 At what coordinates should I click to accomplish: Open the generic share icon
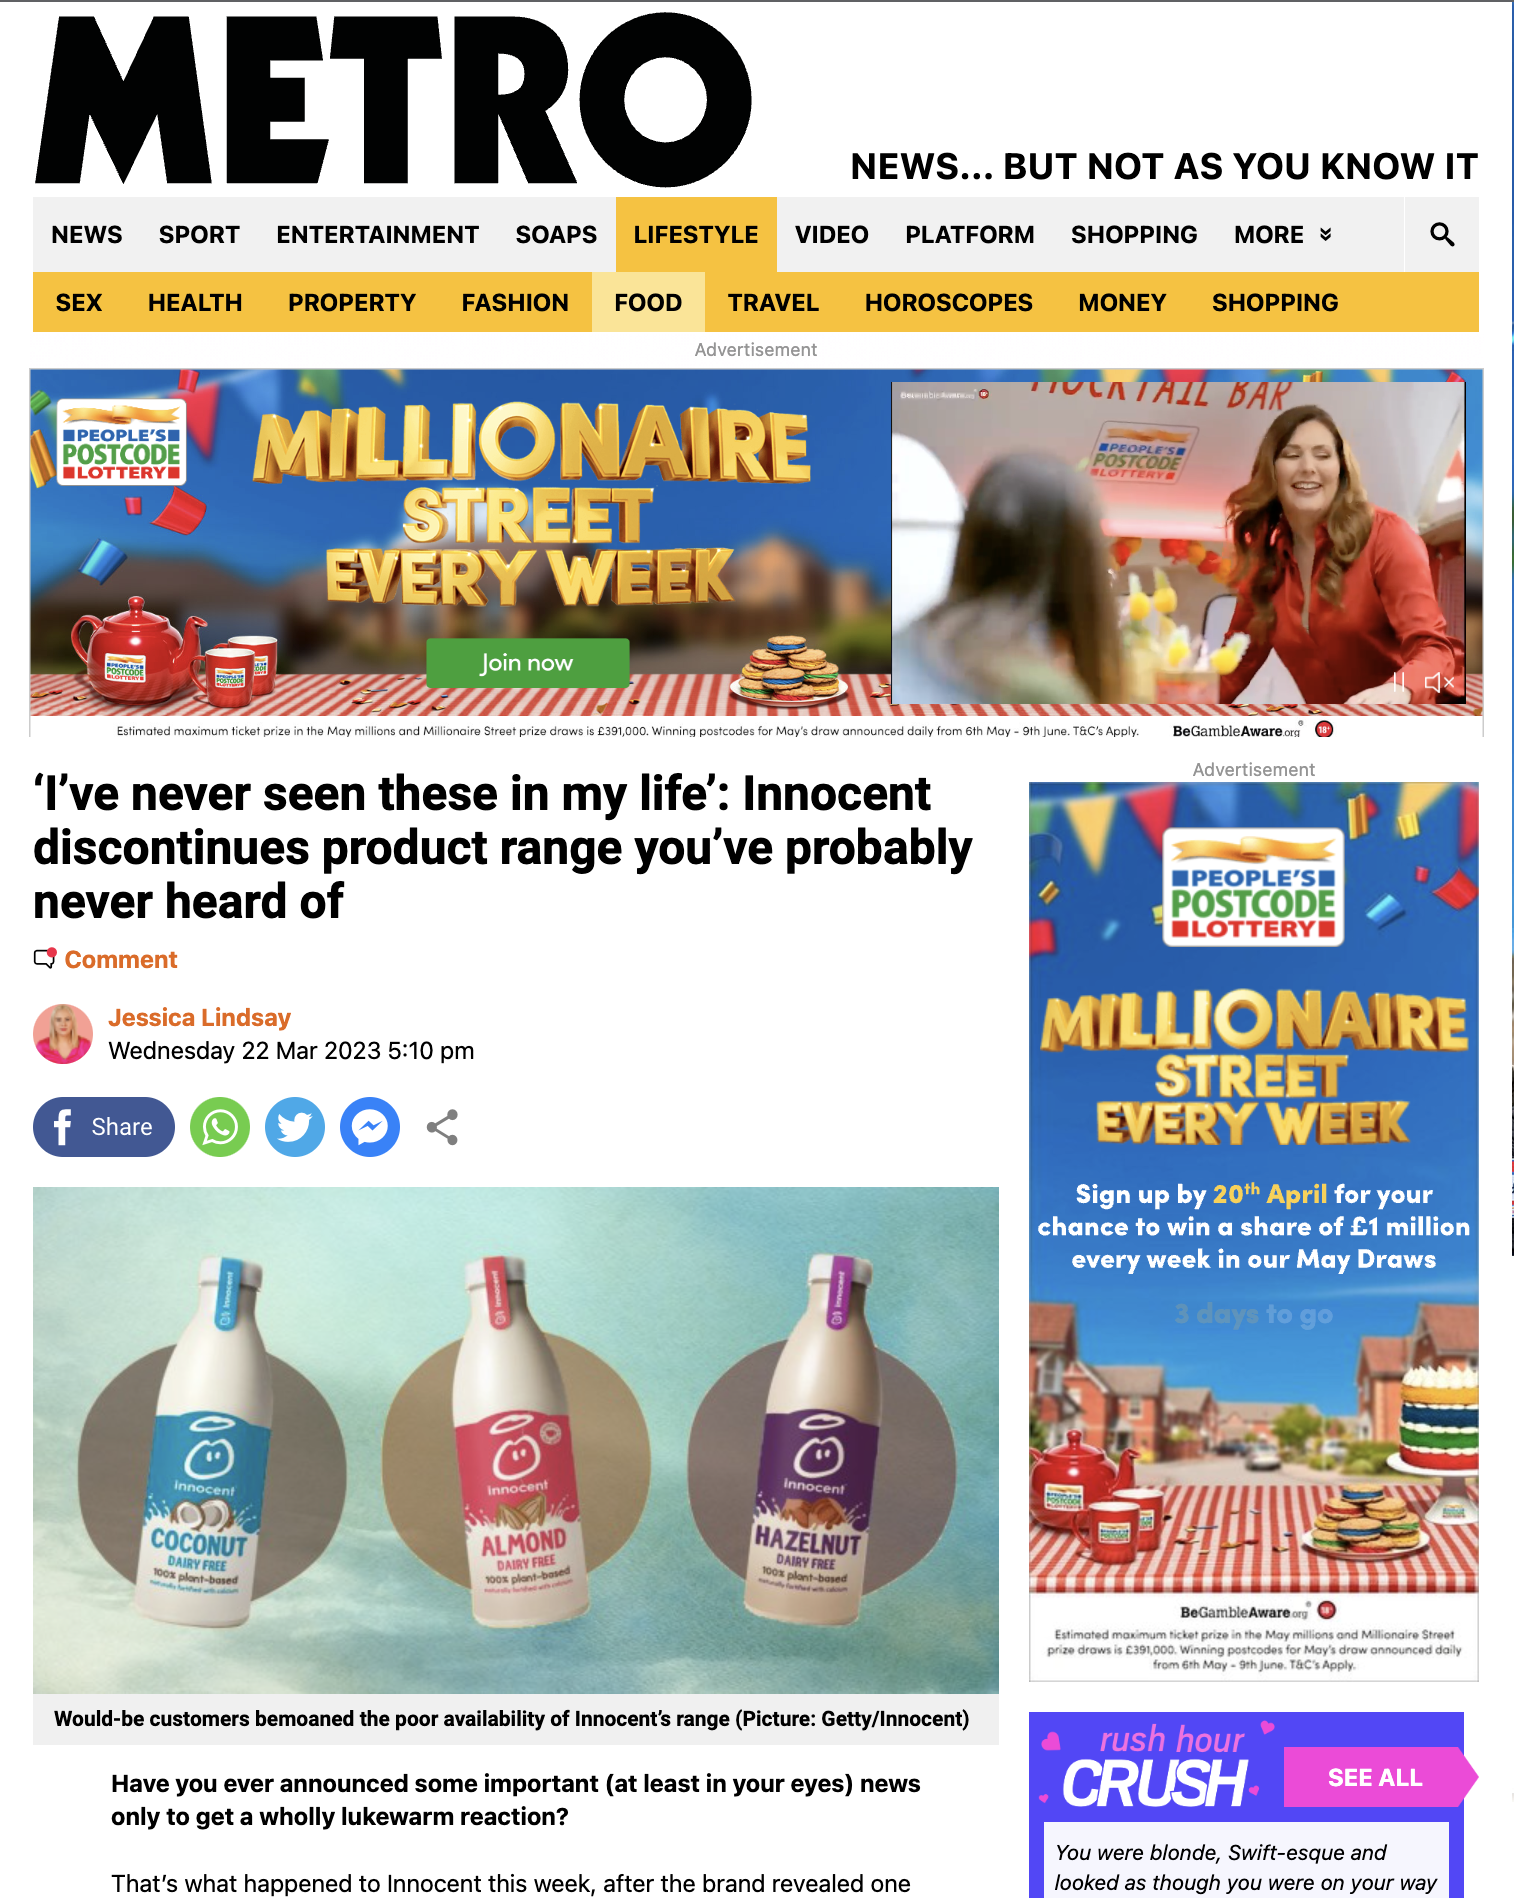(x=442, y=1127)
